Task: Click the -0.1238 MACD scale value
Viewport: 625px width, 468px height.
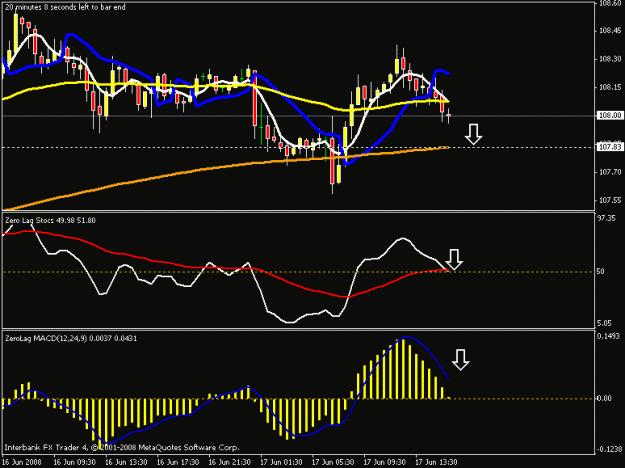Action: tap(609, 449)
